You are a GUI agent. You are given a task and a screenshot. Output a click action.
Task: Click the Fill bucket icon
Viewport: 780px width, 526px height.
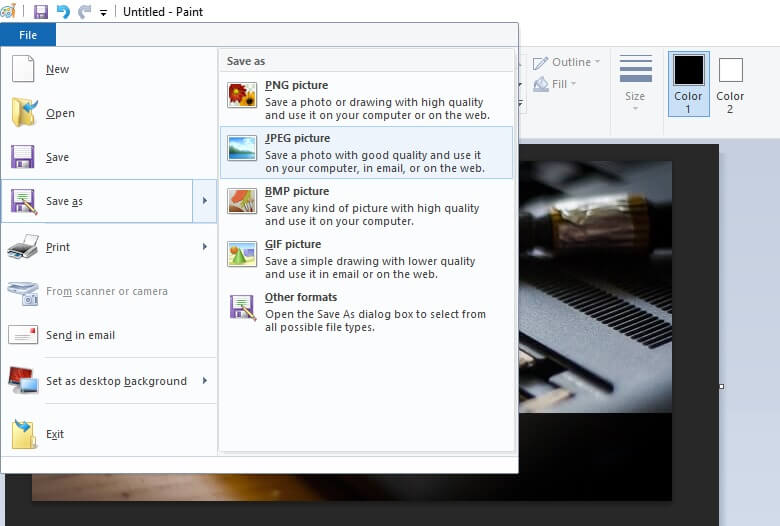(541, 84)
